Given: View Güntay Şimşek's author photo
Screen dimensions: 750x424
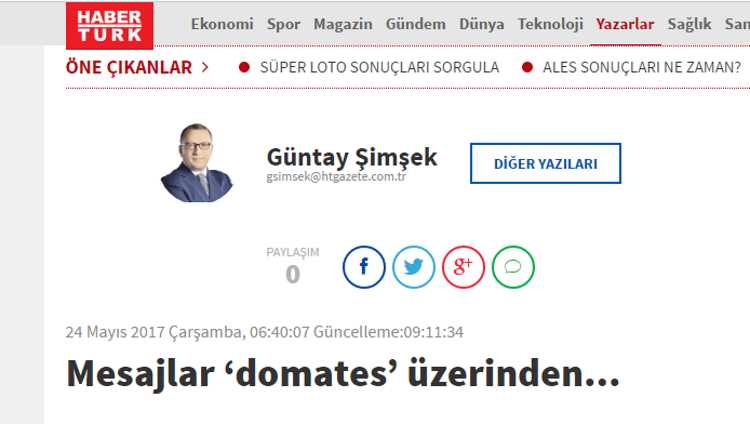Looking at the screenshot, I should pos(197,163).
